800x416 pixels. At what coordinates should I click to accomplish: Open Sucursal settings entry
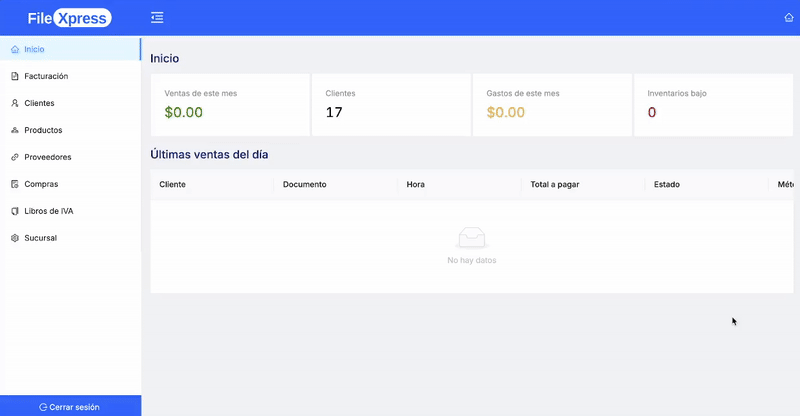click(70, 238)
